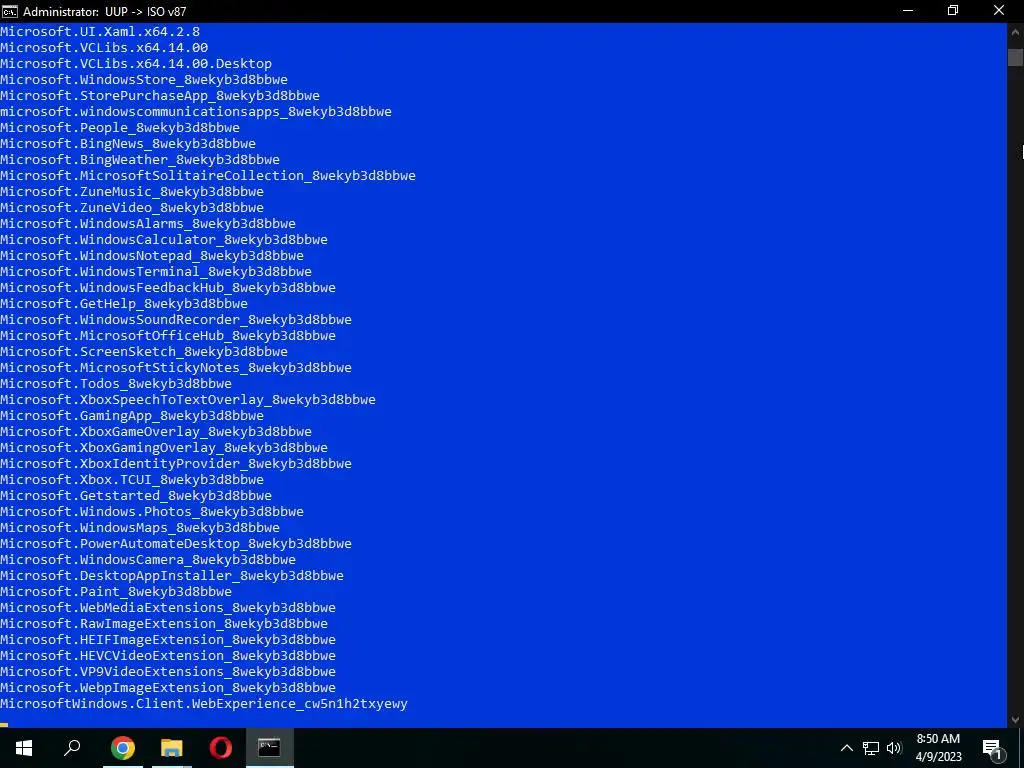Minimize the UUP -> ISO console window
1024x768 pixels.
click(x=908, y=10)
